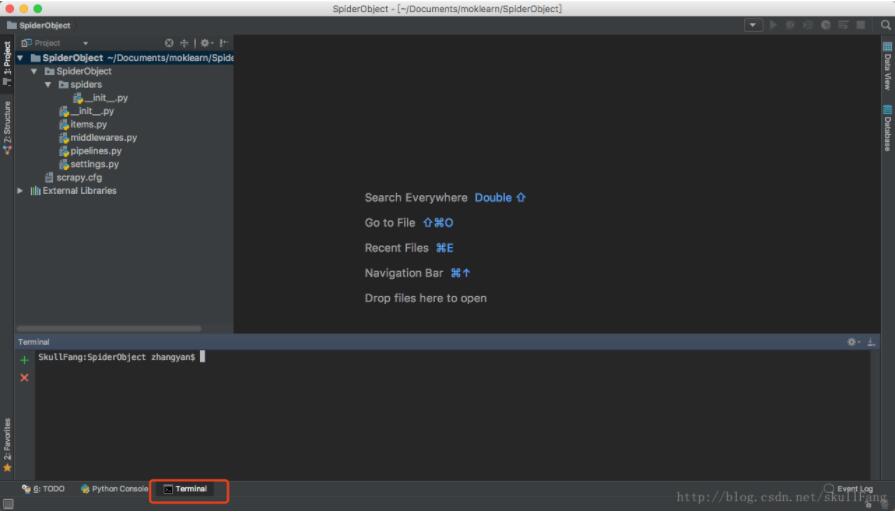Select __init__.py directly under the SpiderObject package
Viewport: 895px width, 512px height.
click(x=87, y=111)
